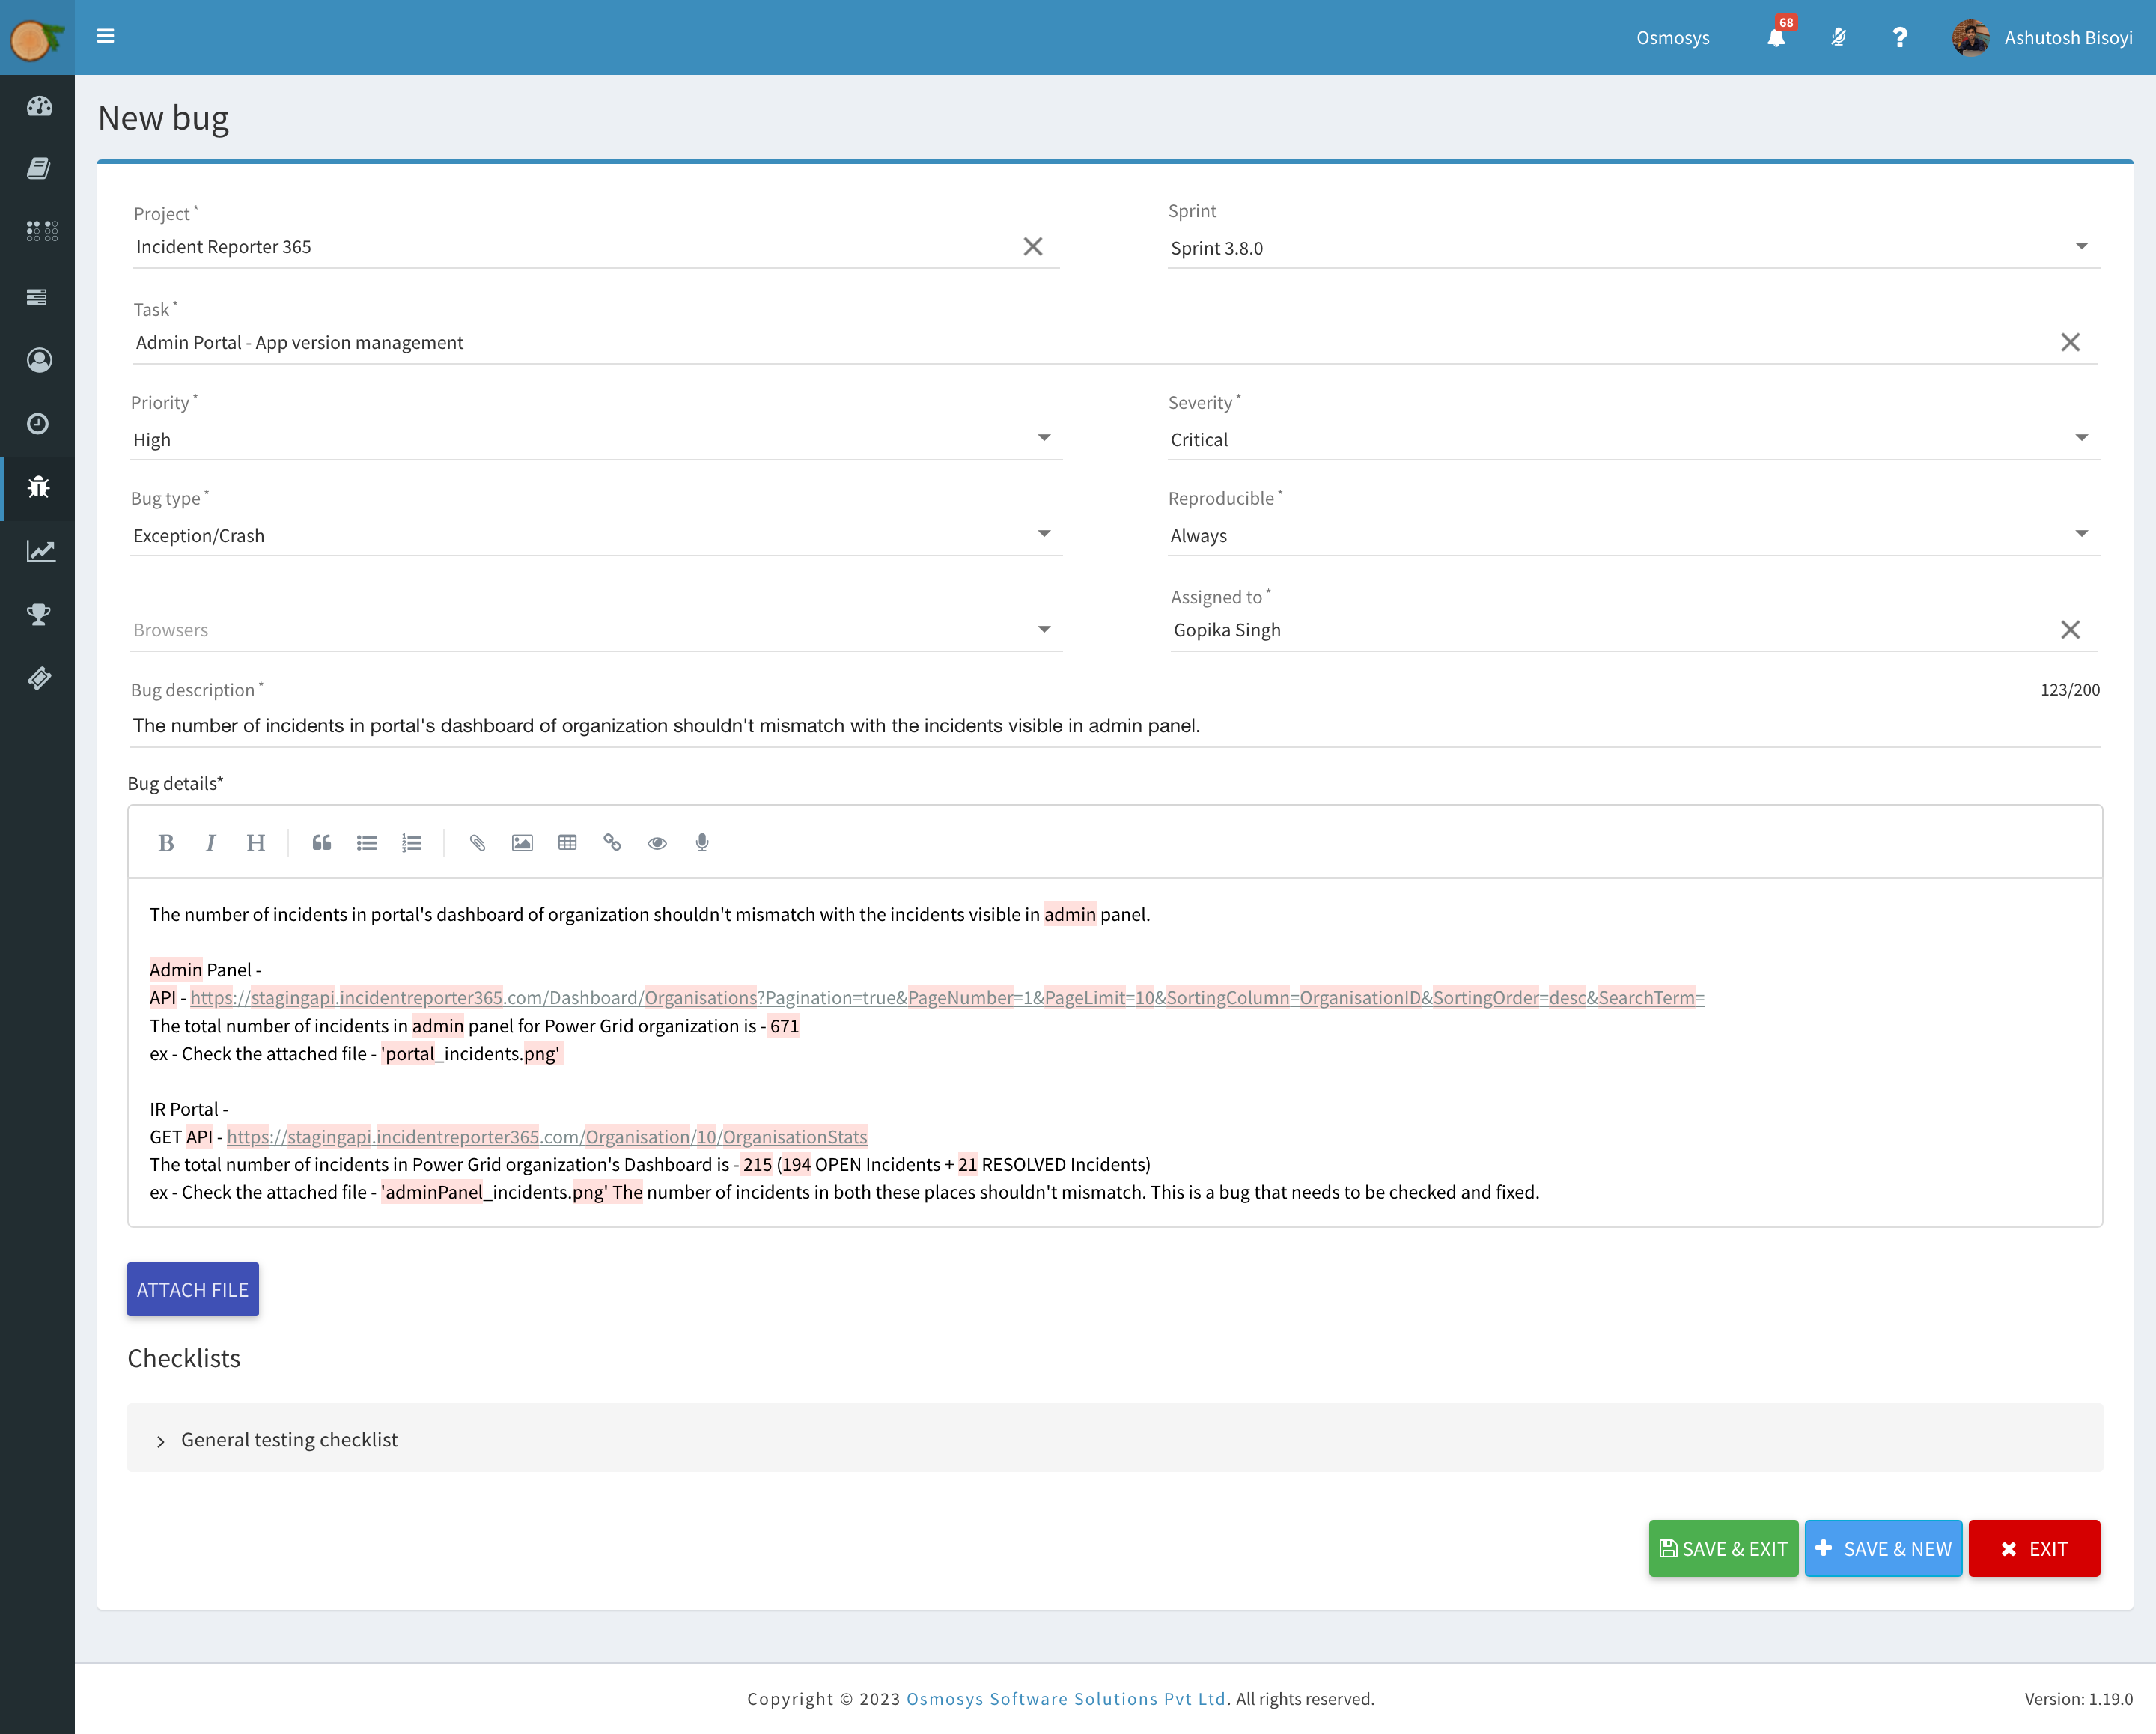The height and width of the screenshot is (1734, 2156).
Task: Clear the Assigned to Gopika Singh field
Action: click(x=2070, y=630)
